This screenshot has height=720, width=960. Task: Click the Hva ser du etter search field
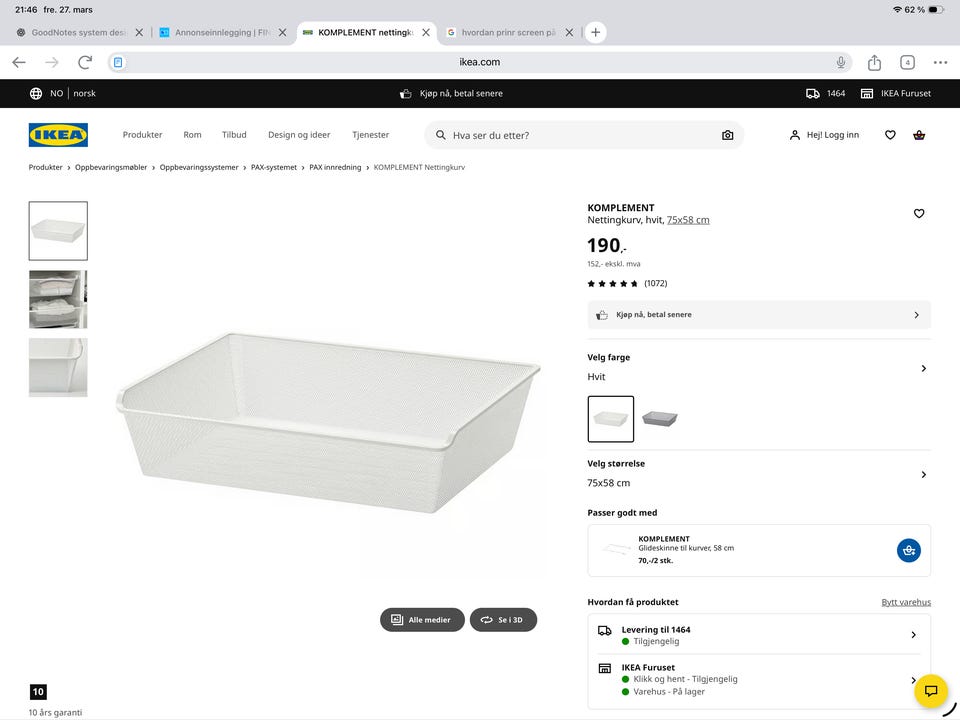580,135
